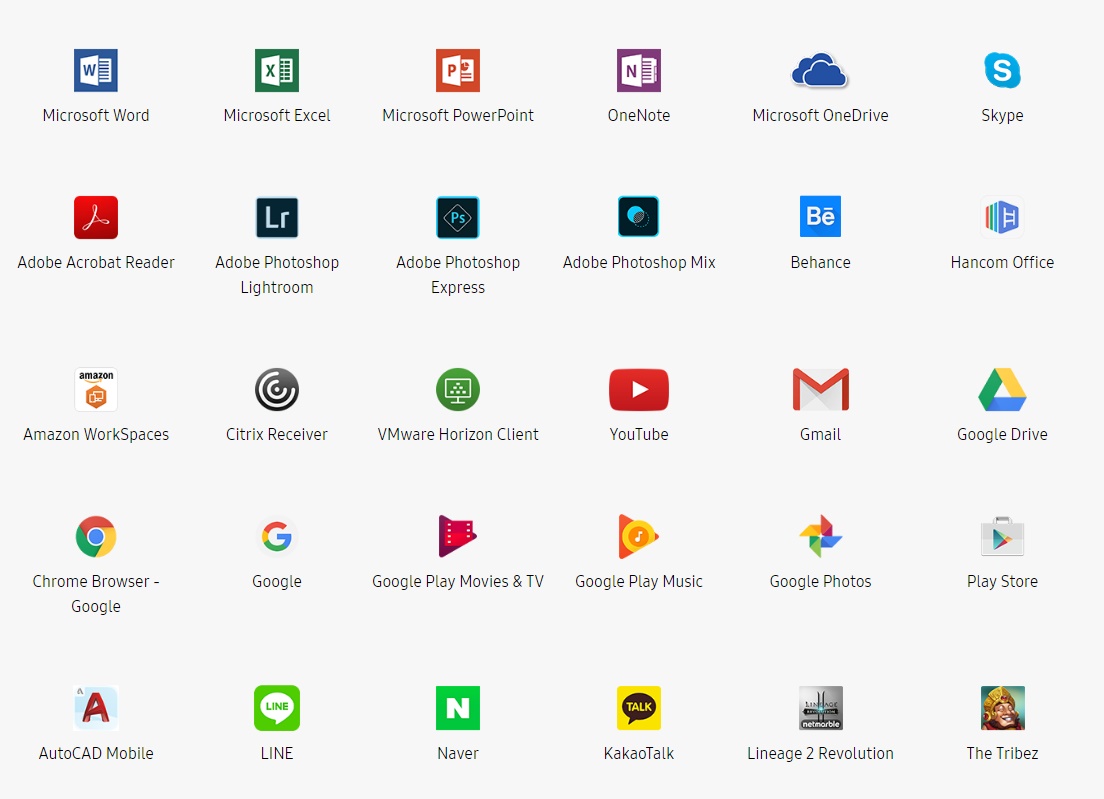
Task: Select the "Google Photos" label
Action: click(x=820, y=582)
